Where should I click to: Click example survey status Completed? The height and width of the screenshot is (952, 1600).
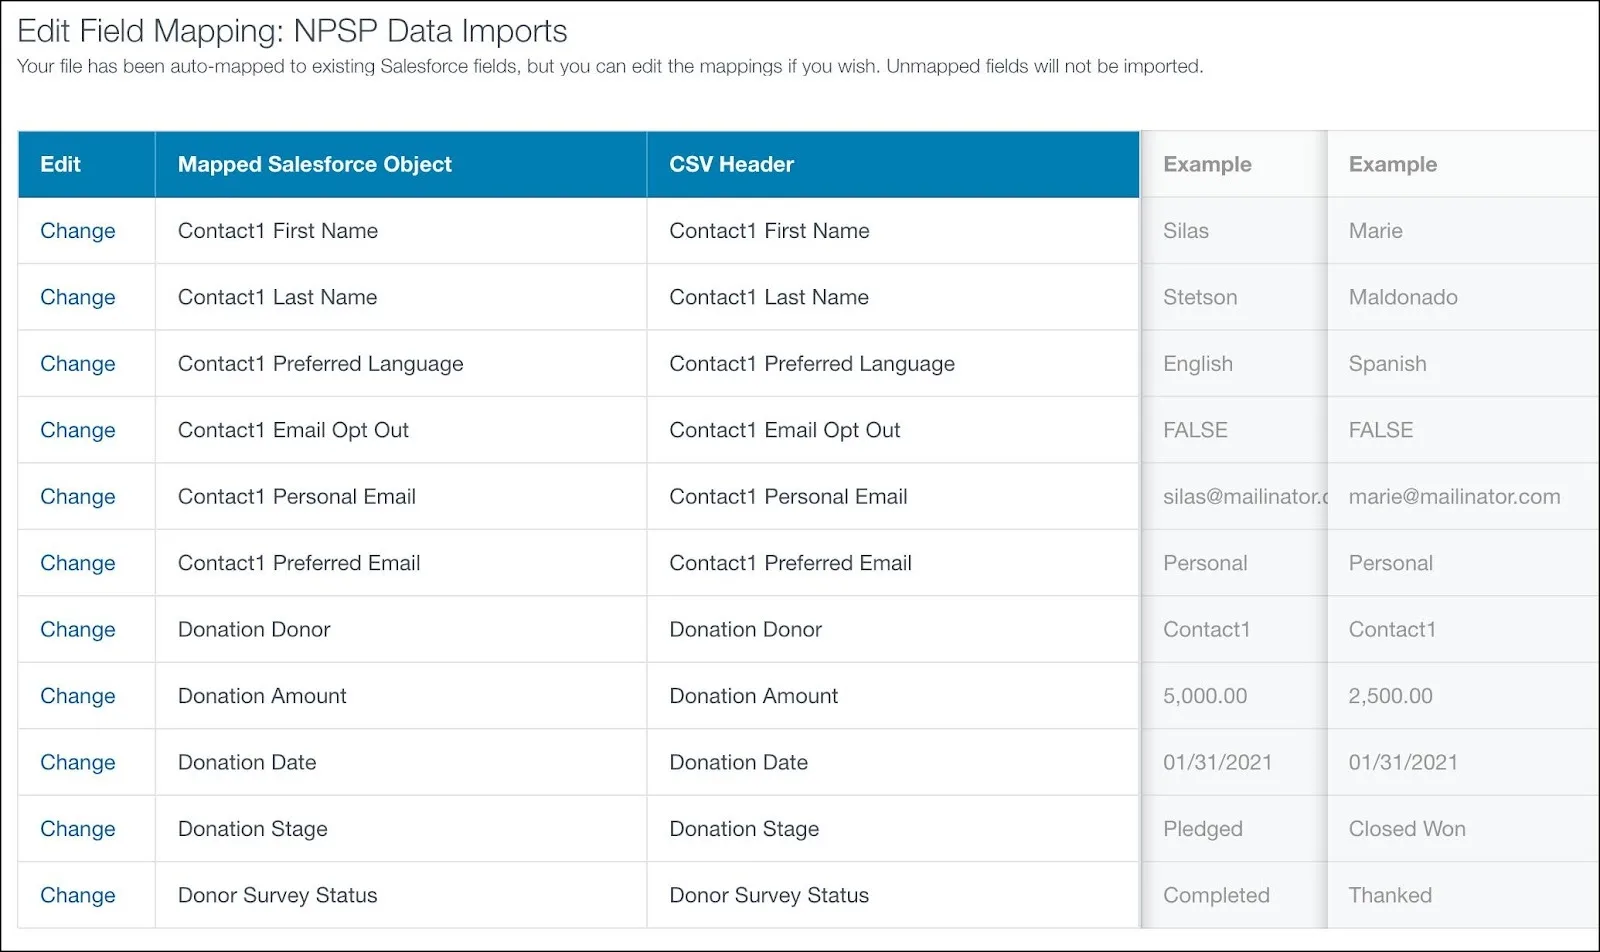[x=1216, y=896]
